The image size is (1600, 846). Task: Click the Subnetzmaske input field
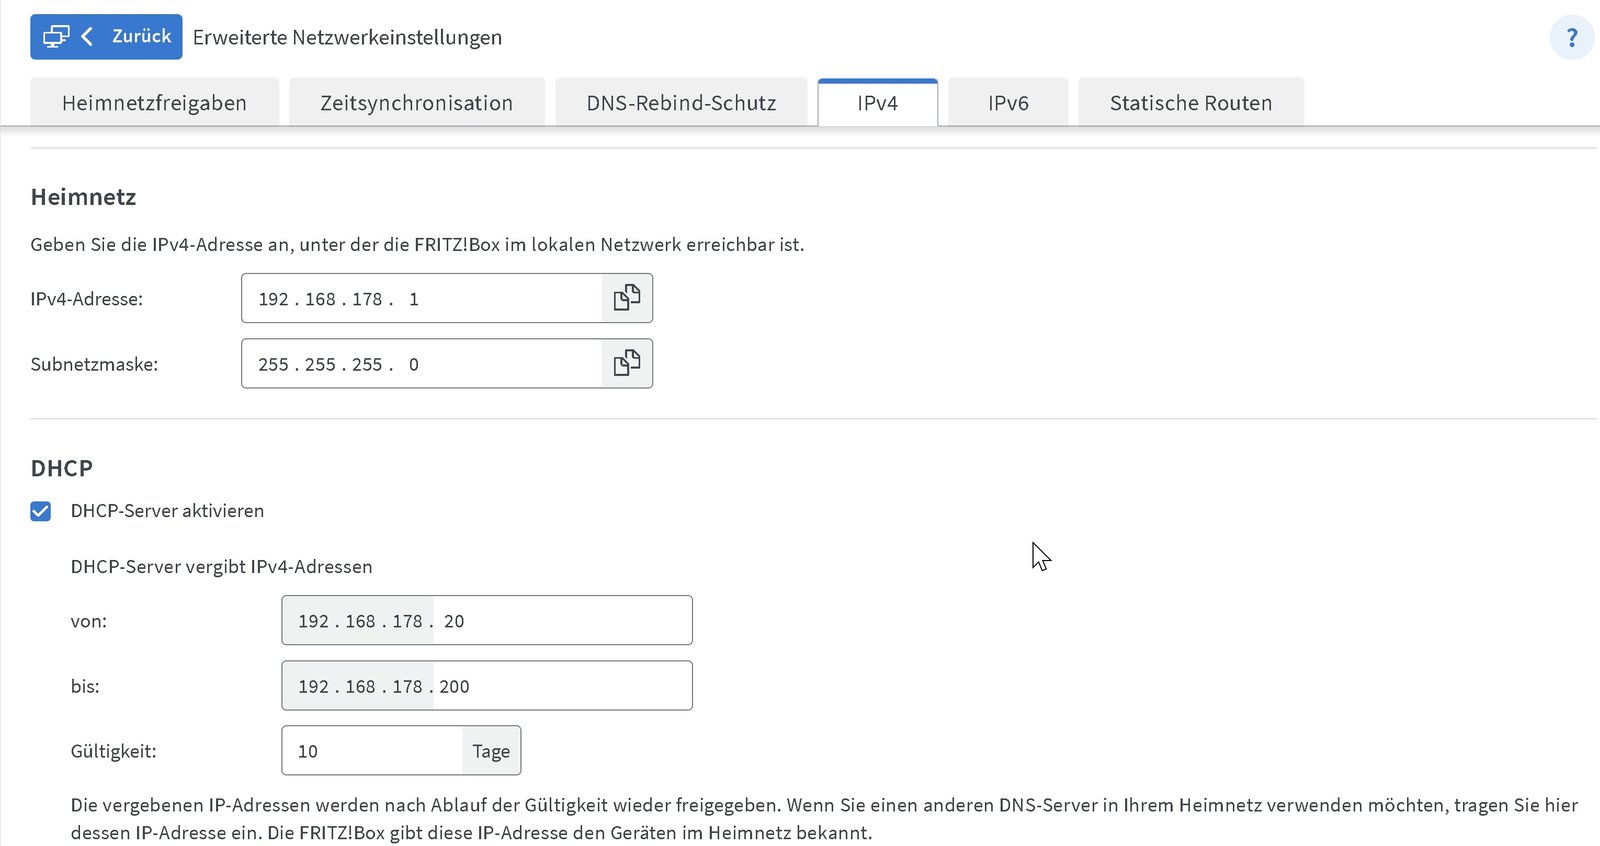click(x=422, y=363)
